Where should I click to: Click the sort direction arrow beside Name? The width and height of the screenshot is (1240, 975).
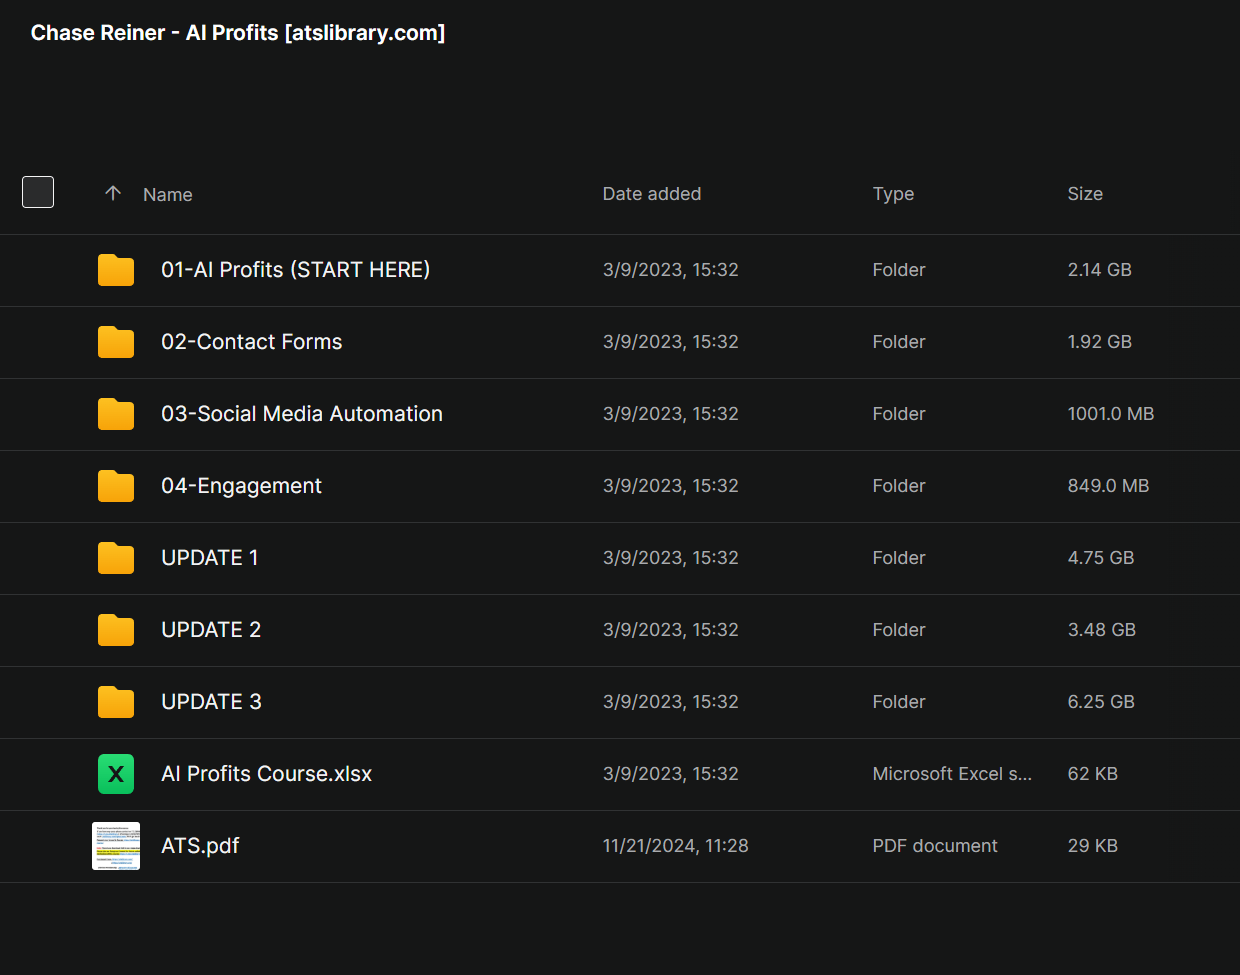point(113,193)
